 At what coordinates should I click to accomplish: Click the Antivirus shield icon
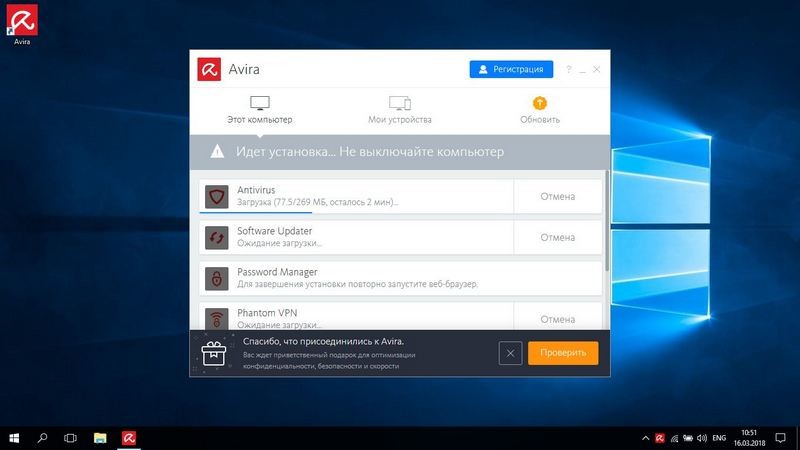[x=217, y=196]
